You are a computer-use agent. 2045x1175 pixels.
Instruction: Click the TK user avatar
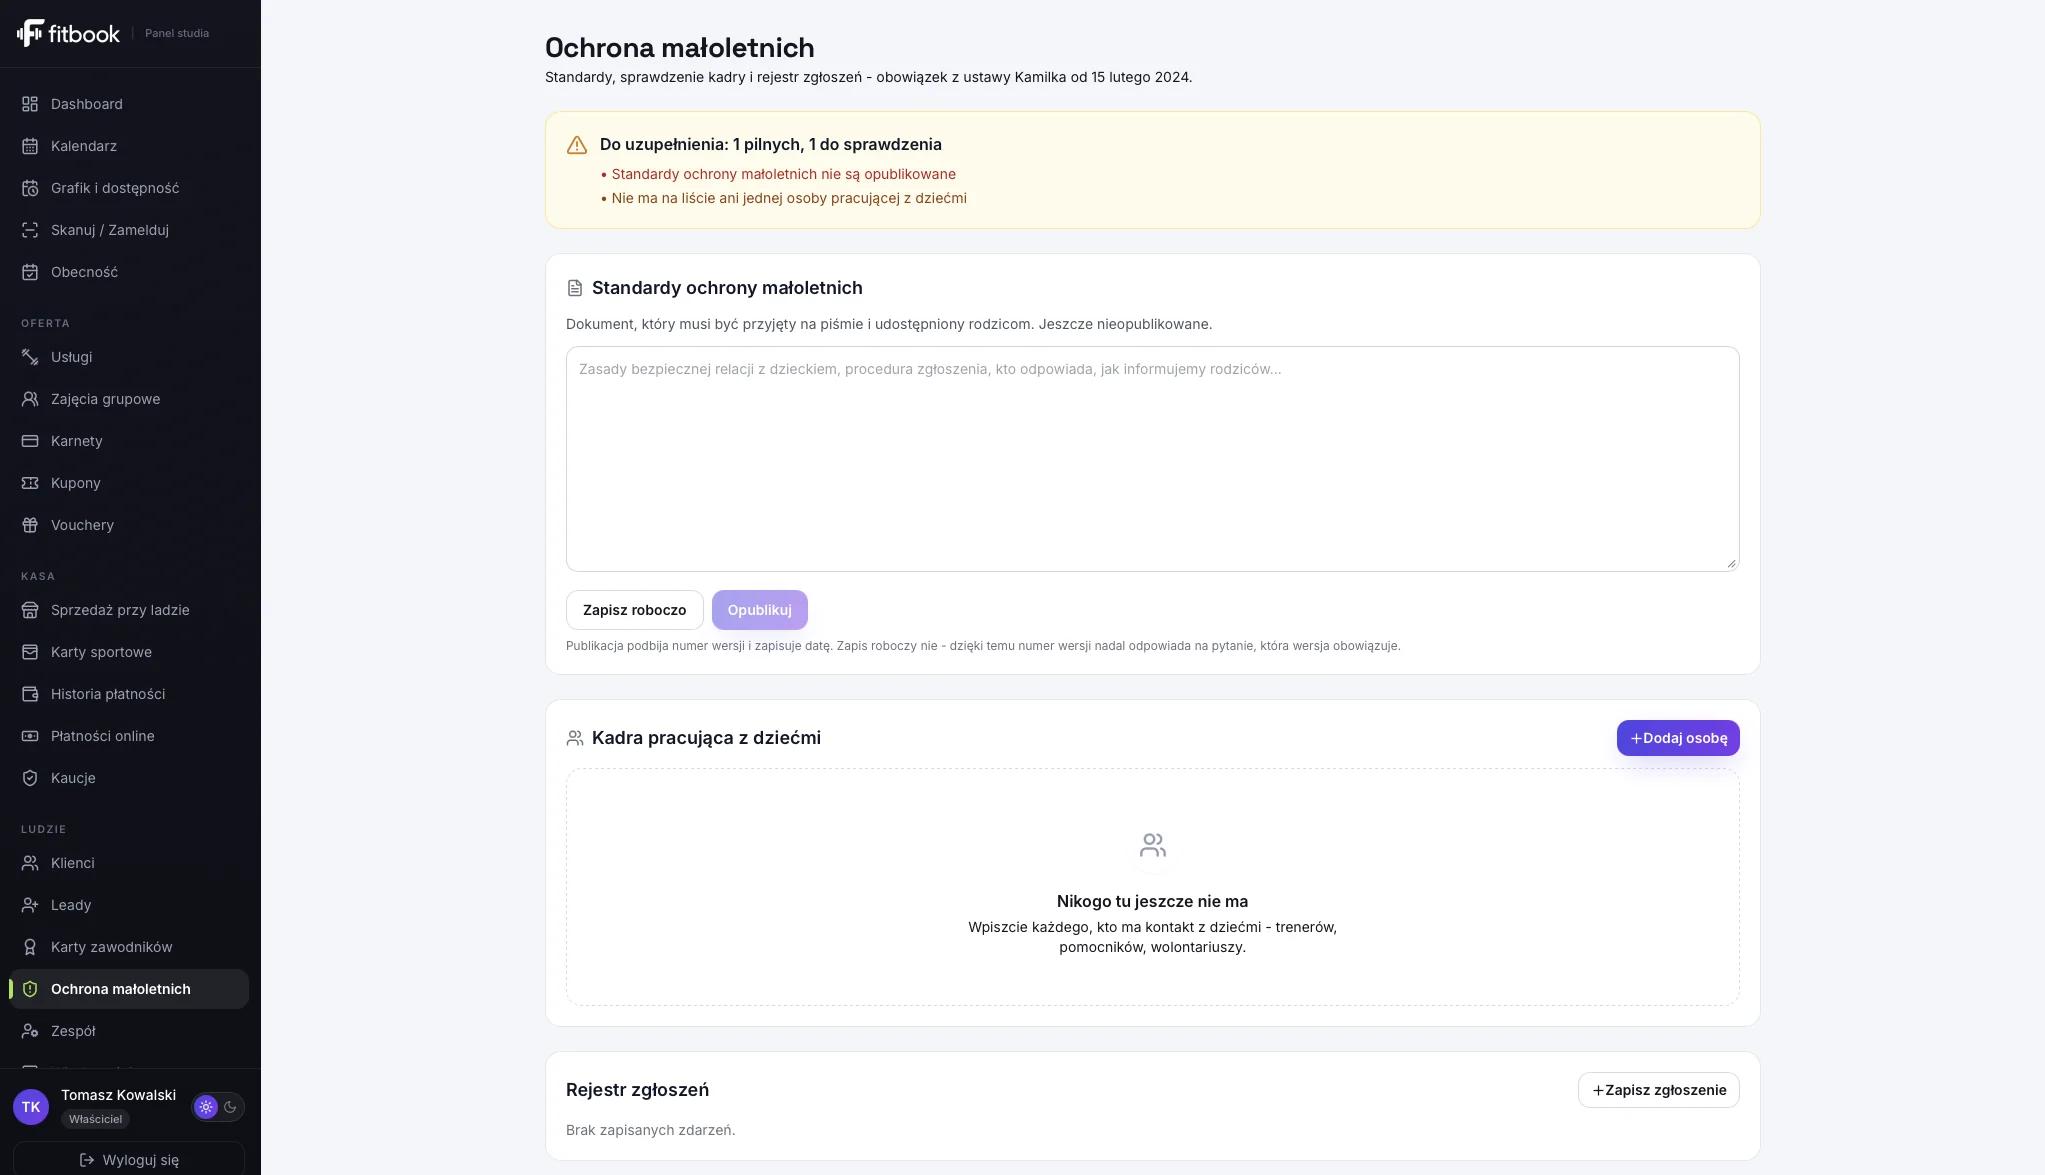click(31, 1107)
